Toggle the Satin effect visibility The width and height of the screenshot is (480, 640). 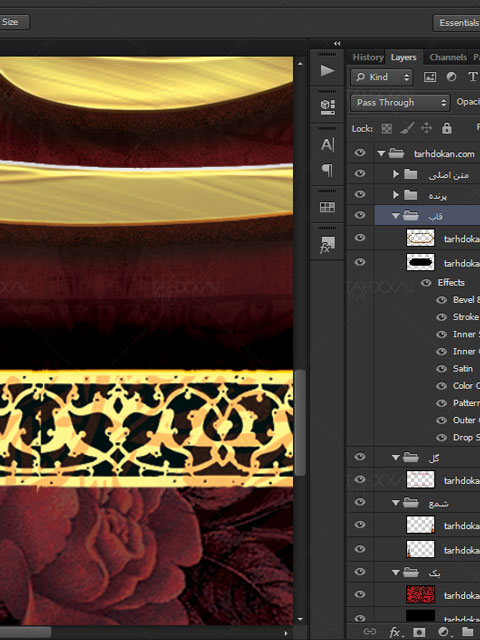click(x=441, y=369)
